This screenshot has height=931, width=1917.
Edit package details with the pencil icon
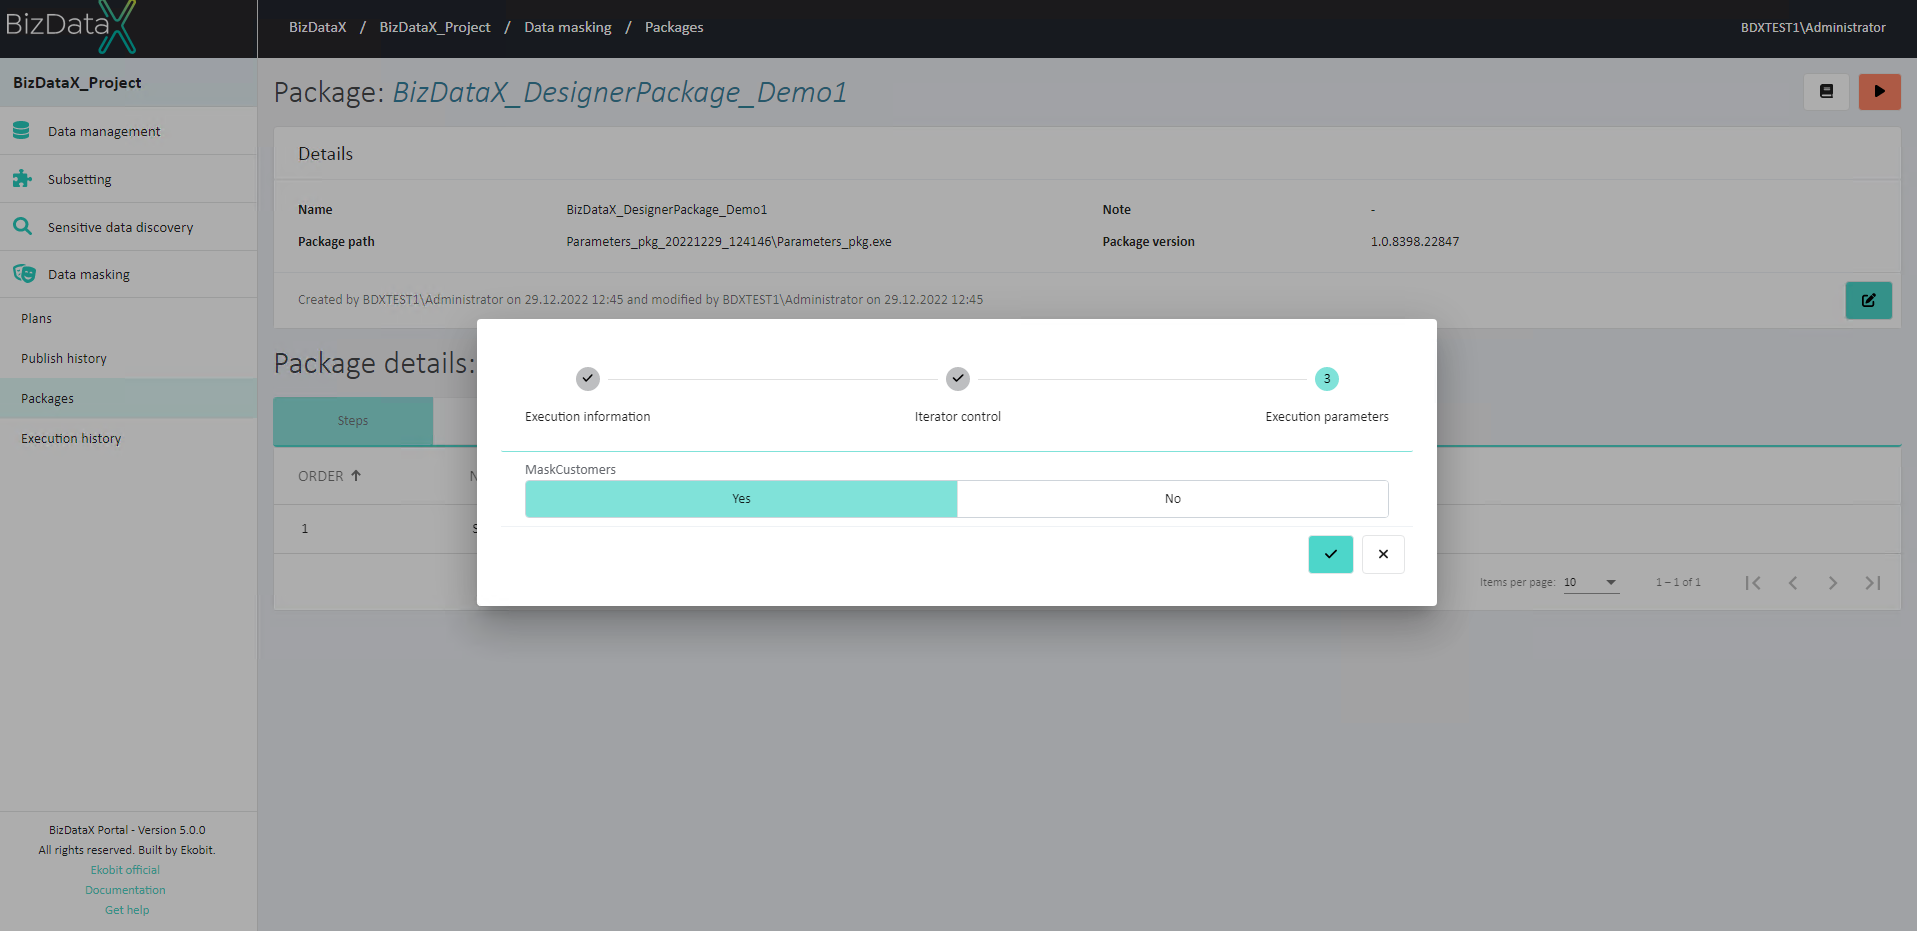pos(1868,300)
